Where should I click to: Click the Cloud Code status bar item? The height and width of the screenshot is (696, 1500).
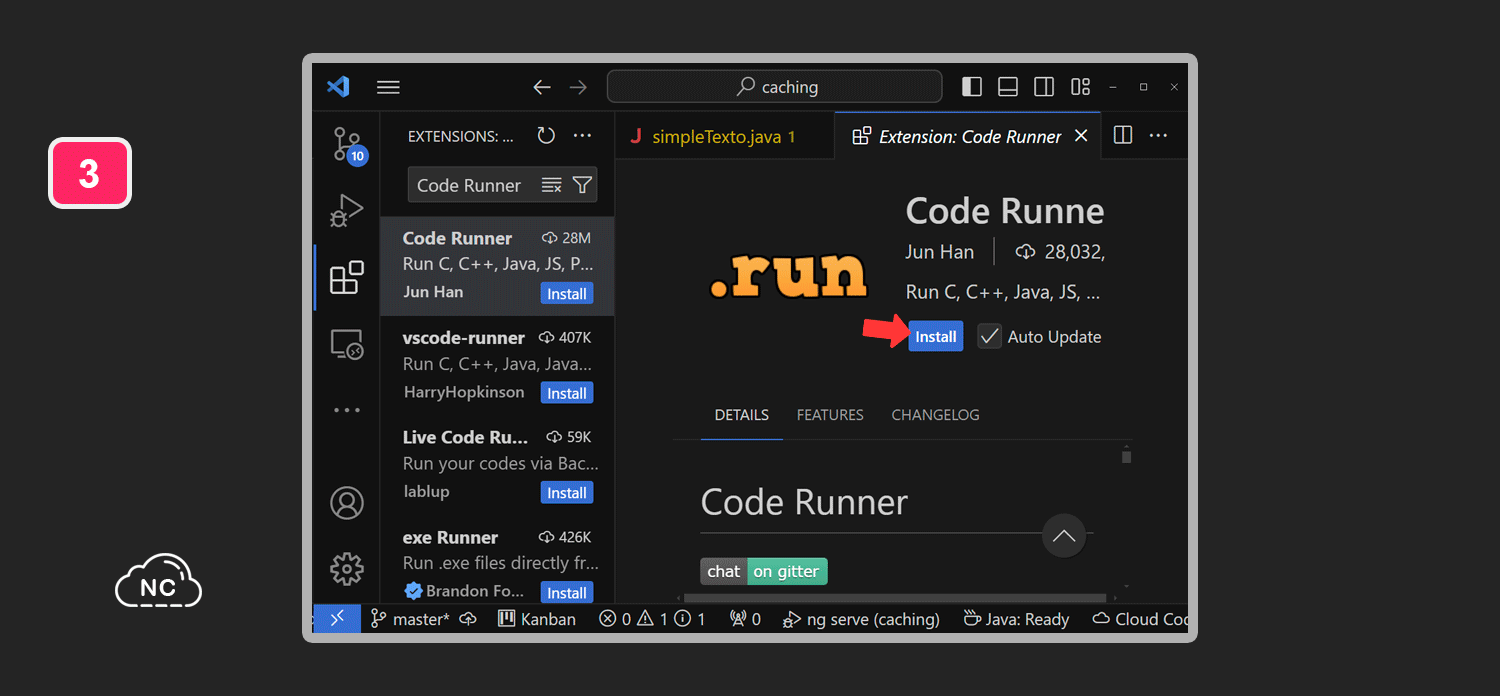pyautogui.click(x=1140, y=619)
